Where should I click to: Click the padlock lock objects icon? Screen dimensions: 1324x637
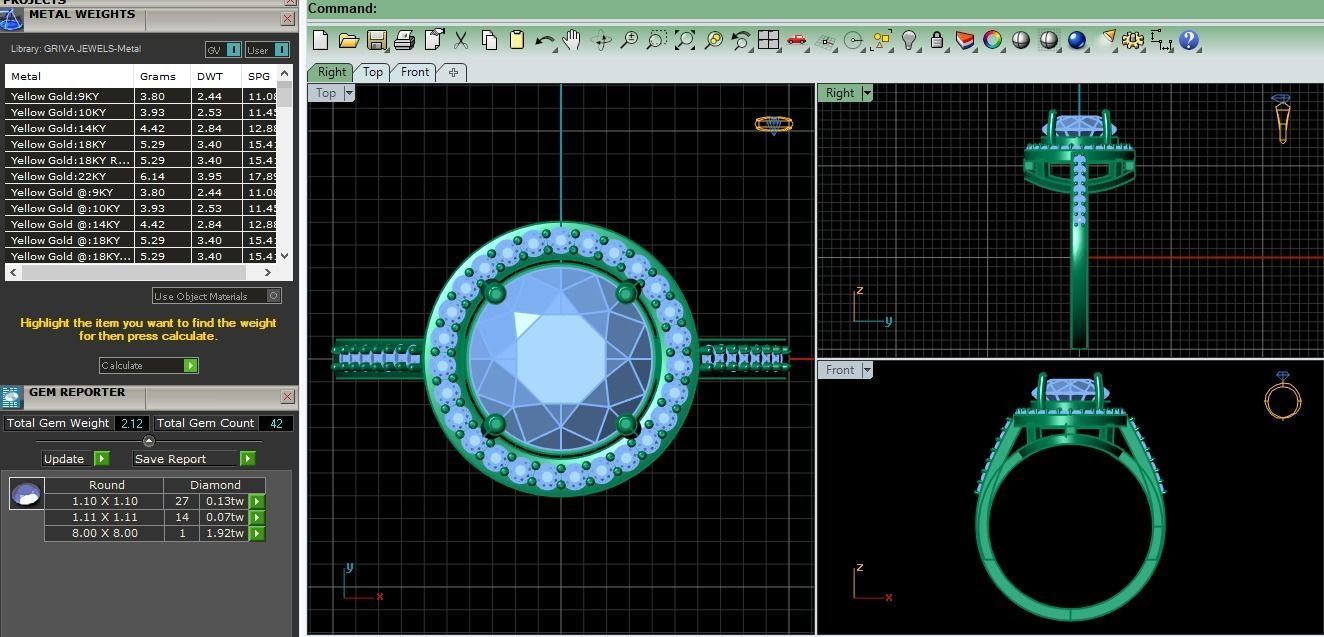tap(937, 40)
